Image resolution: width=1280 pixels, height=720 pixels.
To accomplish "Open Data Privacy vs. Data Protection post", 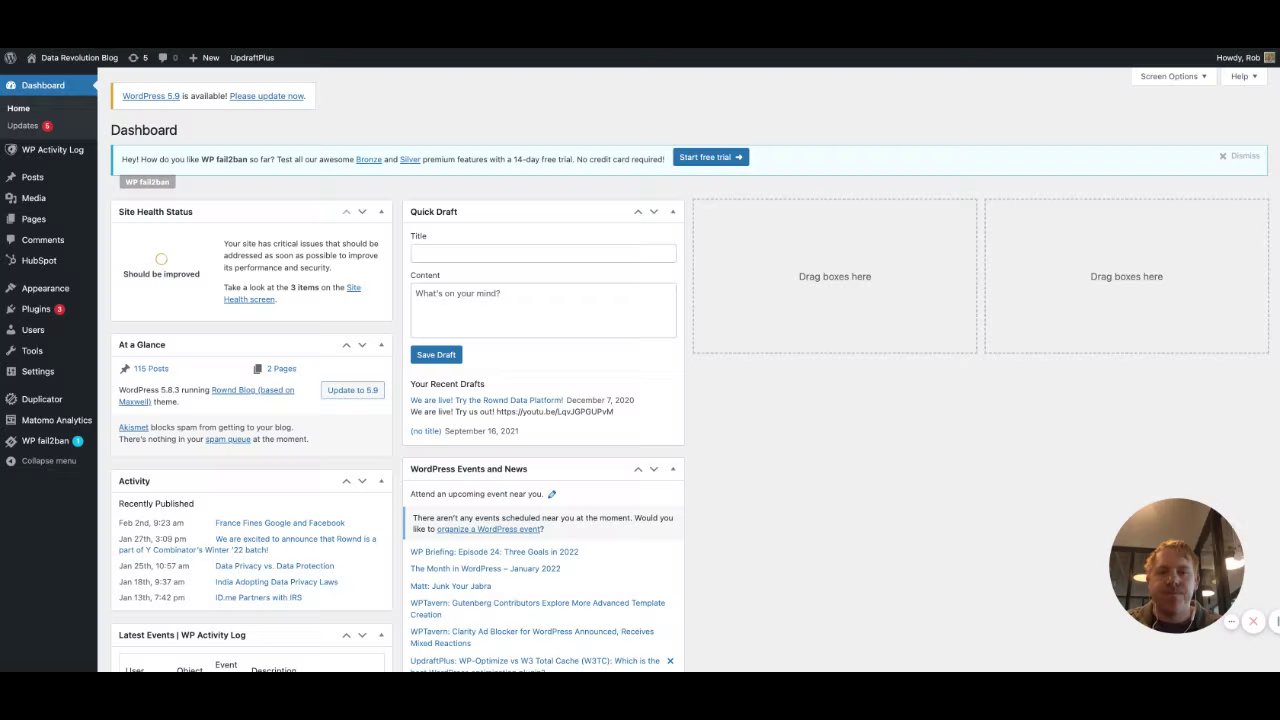I will coord(275,566).
